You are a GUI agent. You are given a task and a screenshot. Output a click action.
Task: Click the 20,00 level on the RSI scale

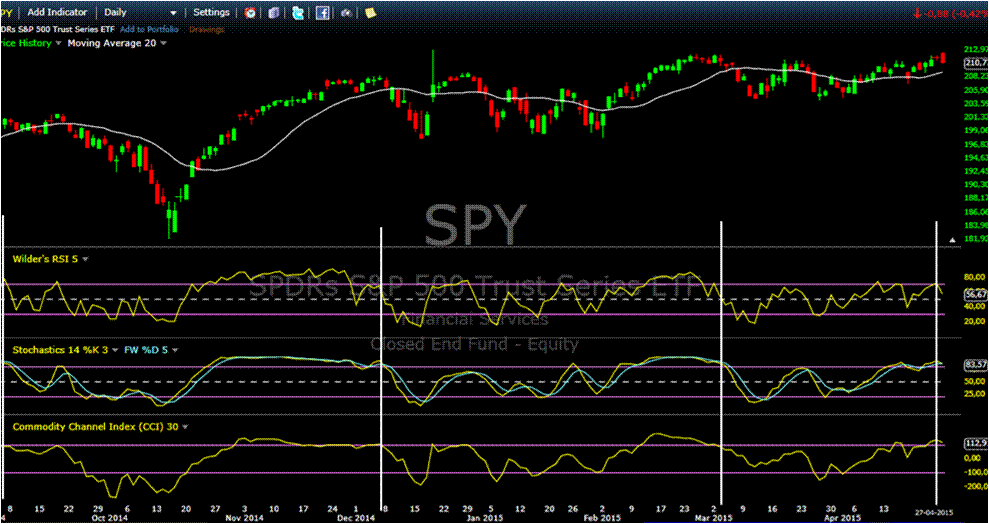pyautogui.click(x=975, y=322)
